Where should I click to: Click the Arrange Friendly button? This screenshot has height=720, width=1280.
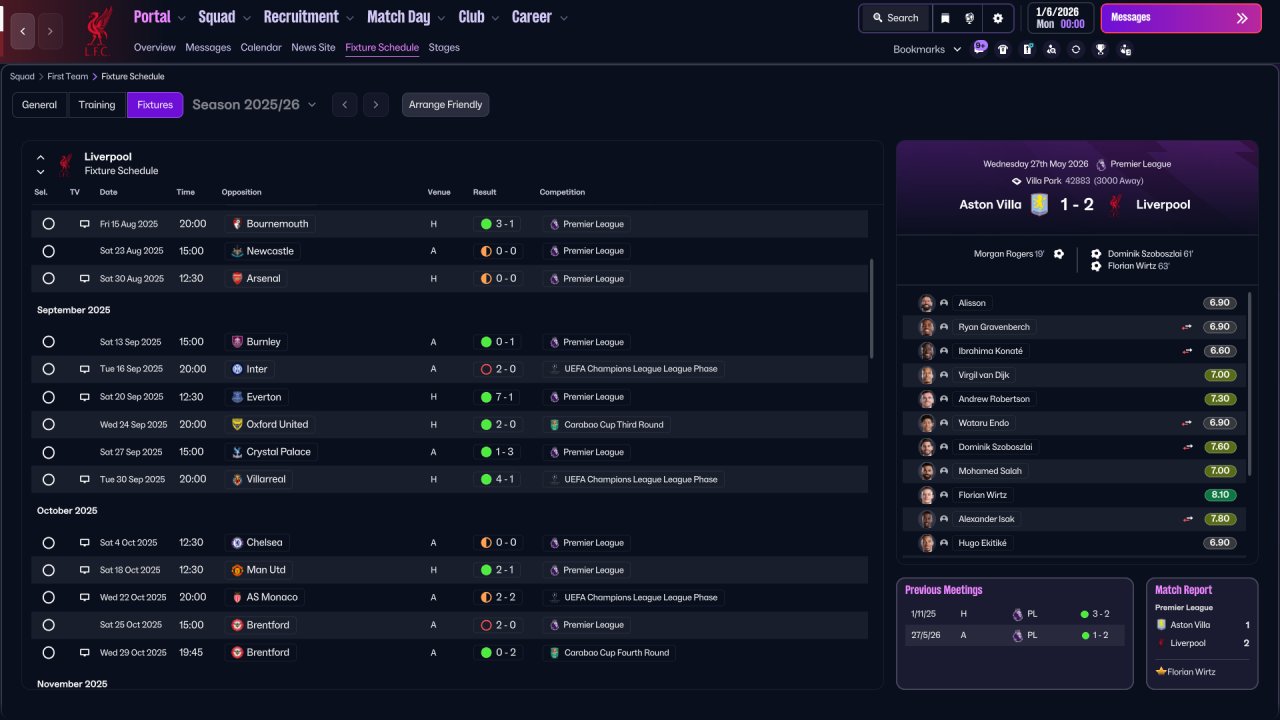pyautogui.click(x=445, y=105)
